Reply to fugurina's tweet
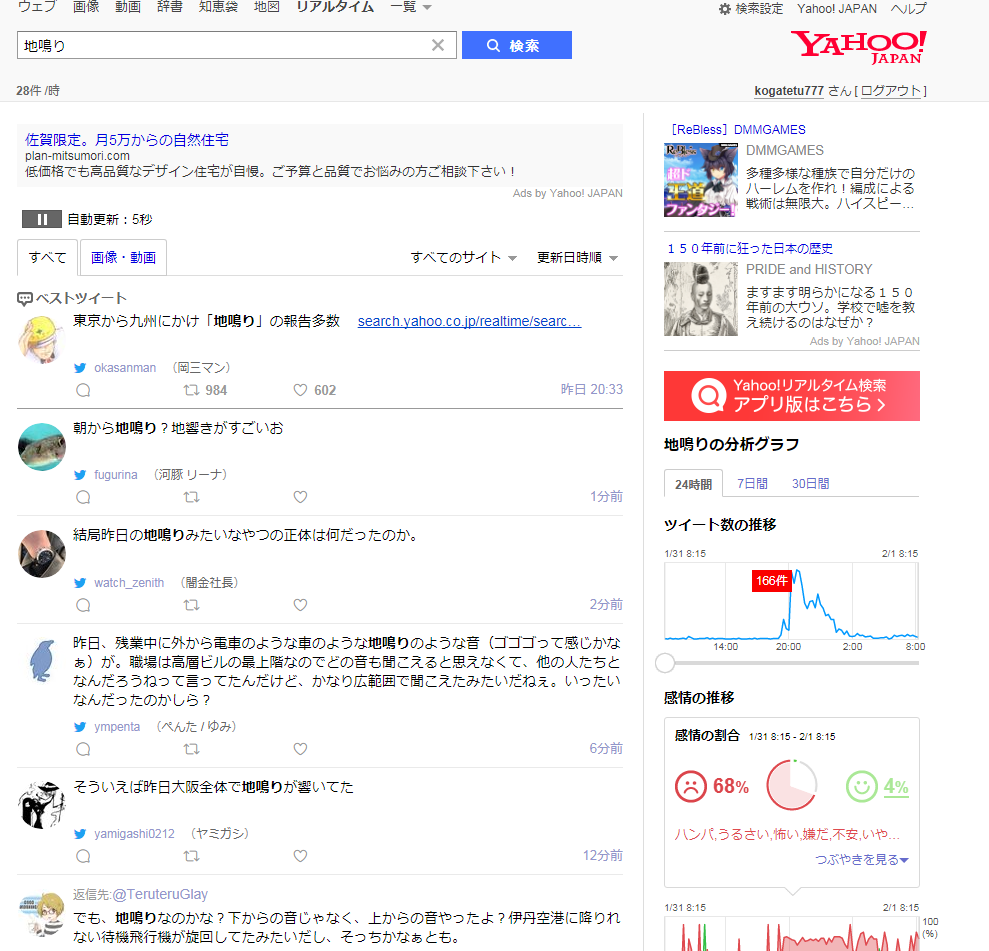The height and width of the screenshot is (951, 989). coord(83,498)
